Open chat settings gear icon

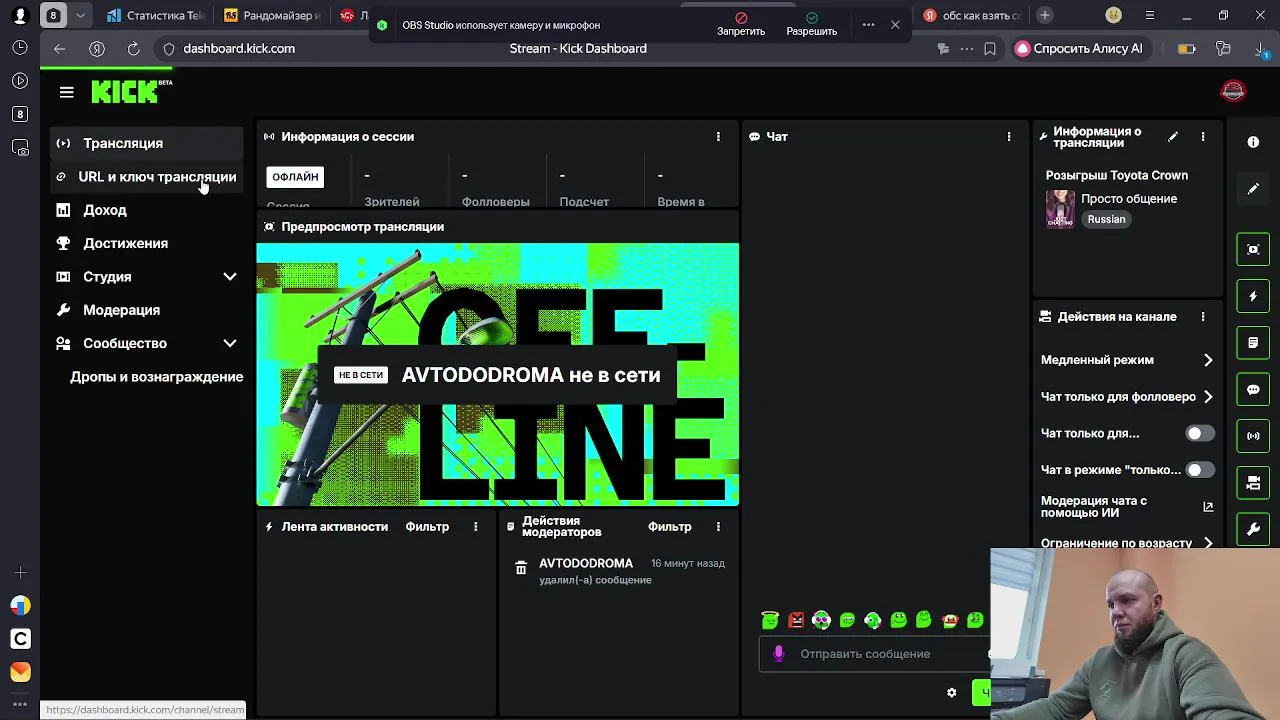coord(952,692)
